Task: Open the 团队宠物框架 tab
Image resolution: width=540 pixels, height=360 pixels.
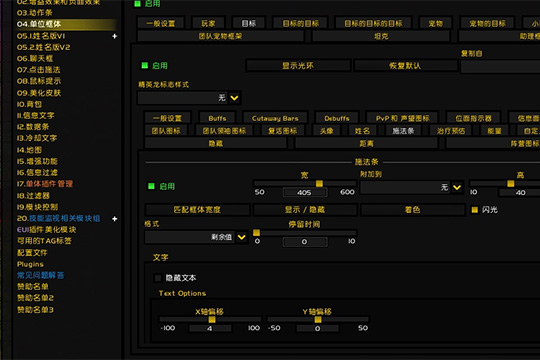Action: [x=220, y=36]
